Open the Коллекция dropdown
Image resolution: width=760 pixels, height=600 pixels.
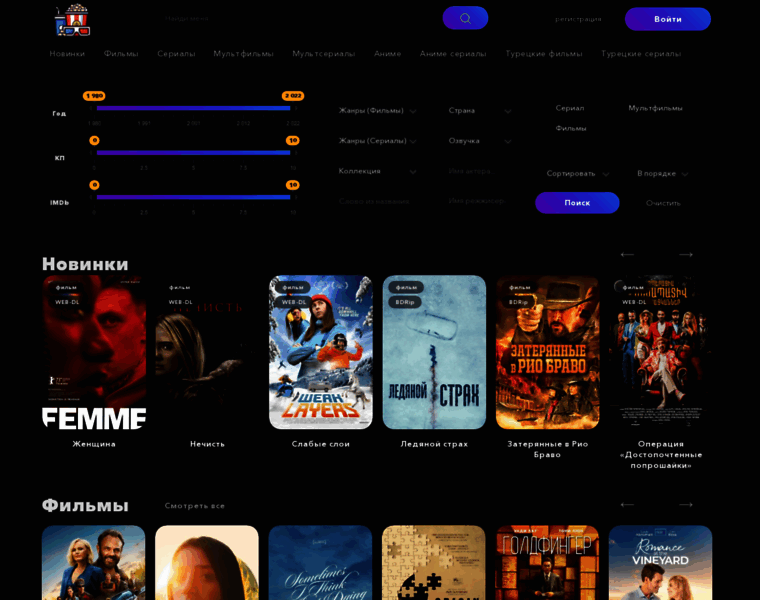[377, 171]
